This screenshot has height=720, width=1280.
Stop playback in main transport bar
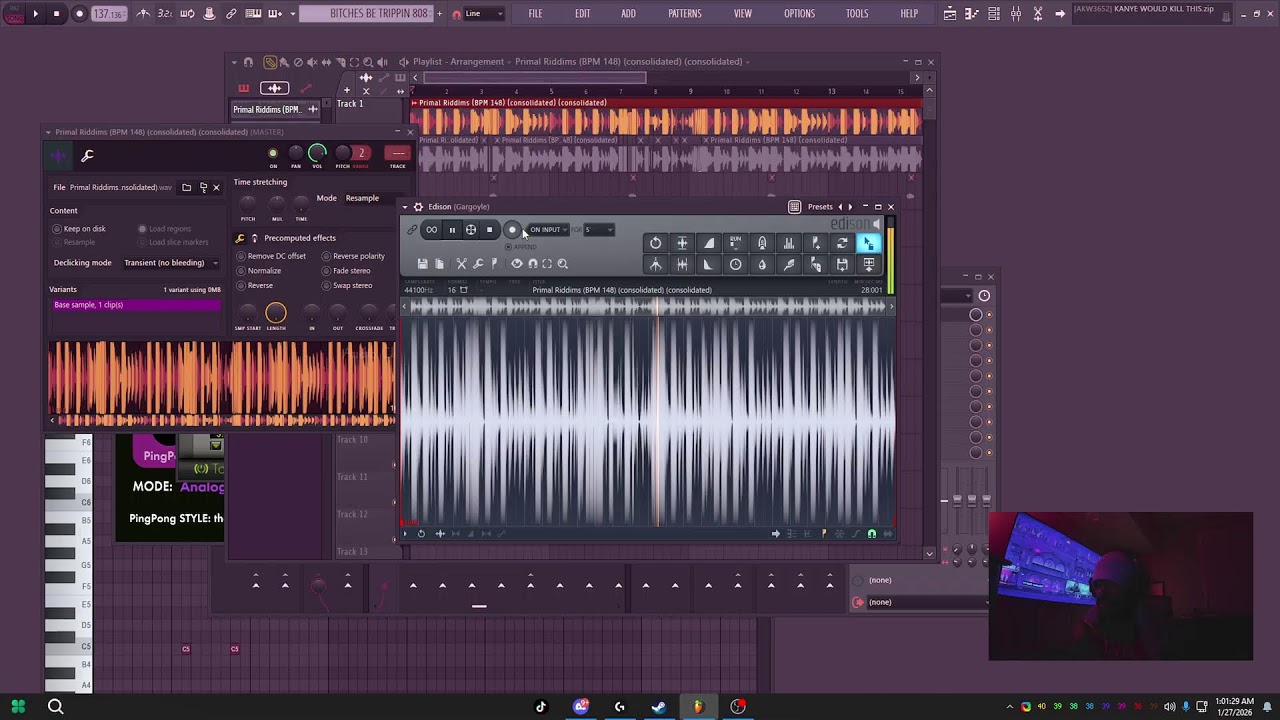pos(56,14)
